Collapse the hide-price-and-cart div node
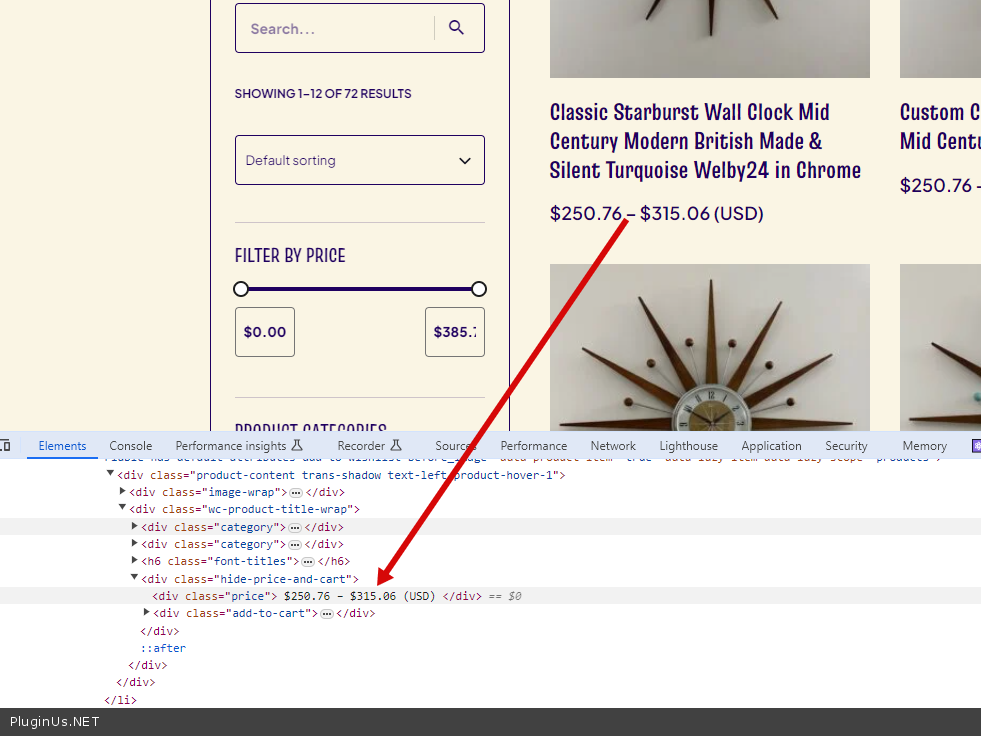The width and height of the screenshot is (981, 736). 135,579
